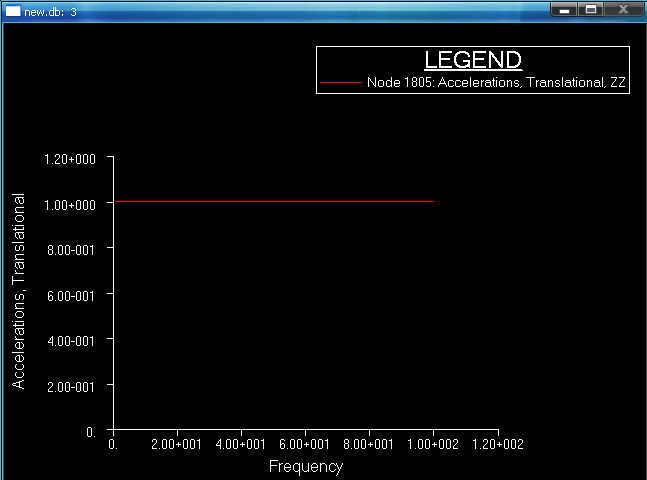Click the 2.00-001 Y-axis label
The width and height of the screenshot is (647, 480).
(71, 387)
